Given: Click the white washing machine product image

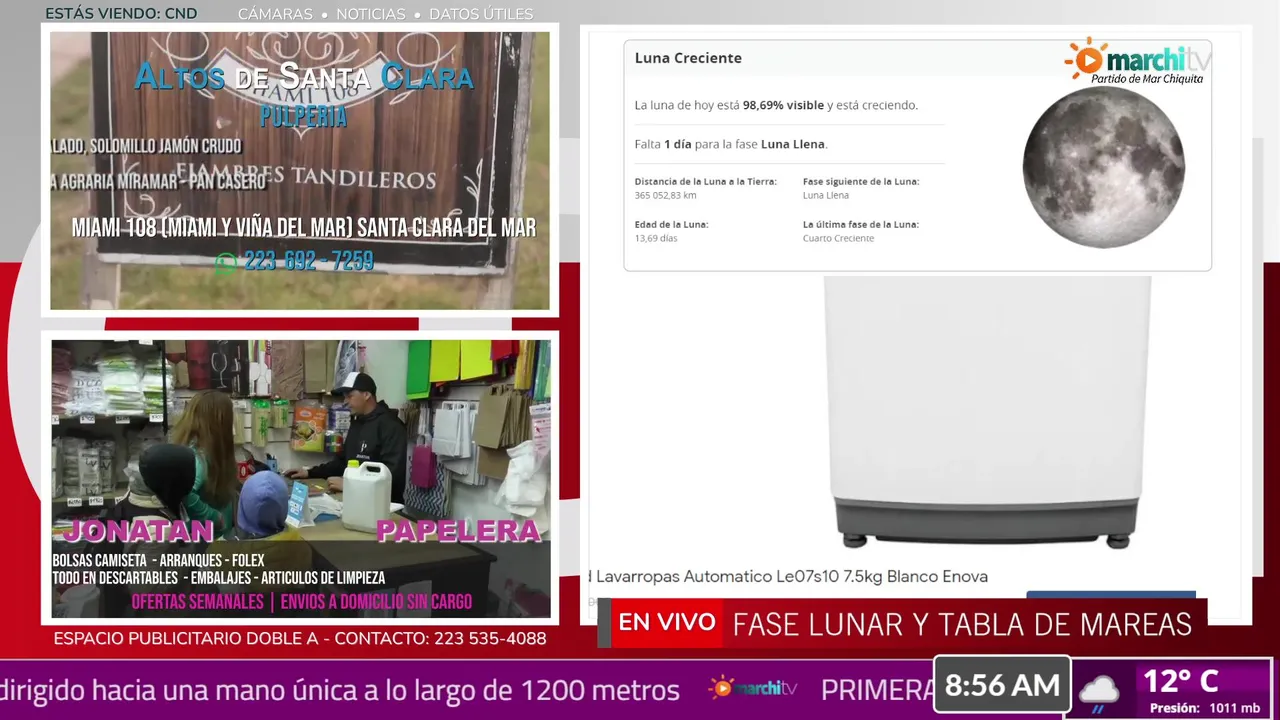Looking at the screenshot, I should pos(987,412).
